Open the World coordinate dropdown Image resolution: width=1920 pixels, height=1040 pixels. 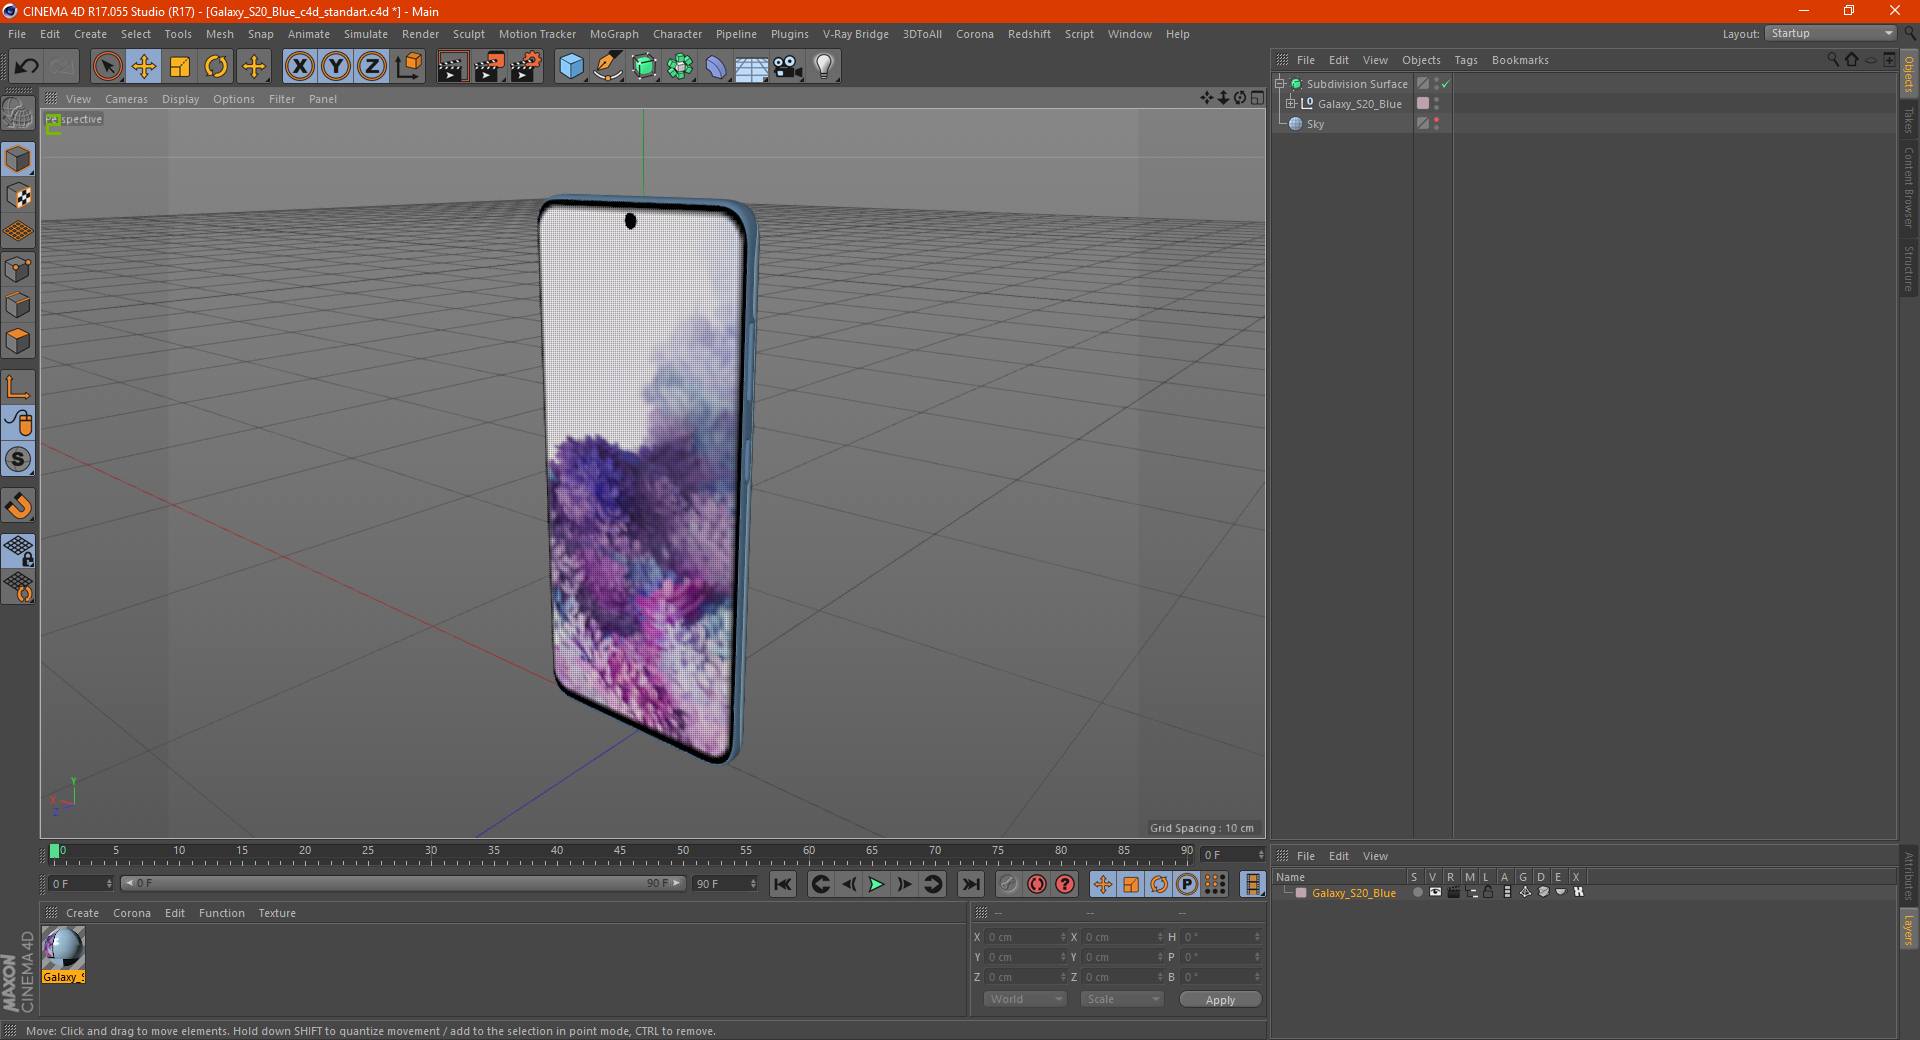pyautogui.click(x=1025, y=999)
